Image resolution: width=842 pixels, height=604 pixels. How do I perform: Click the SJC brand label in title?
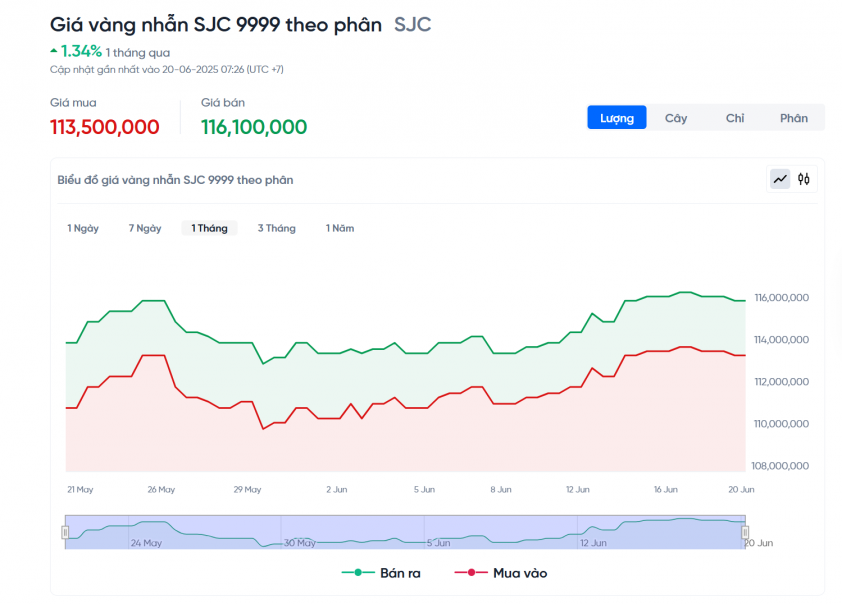point(412,25)
